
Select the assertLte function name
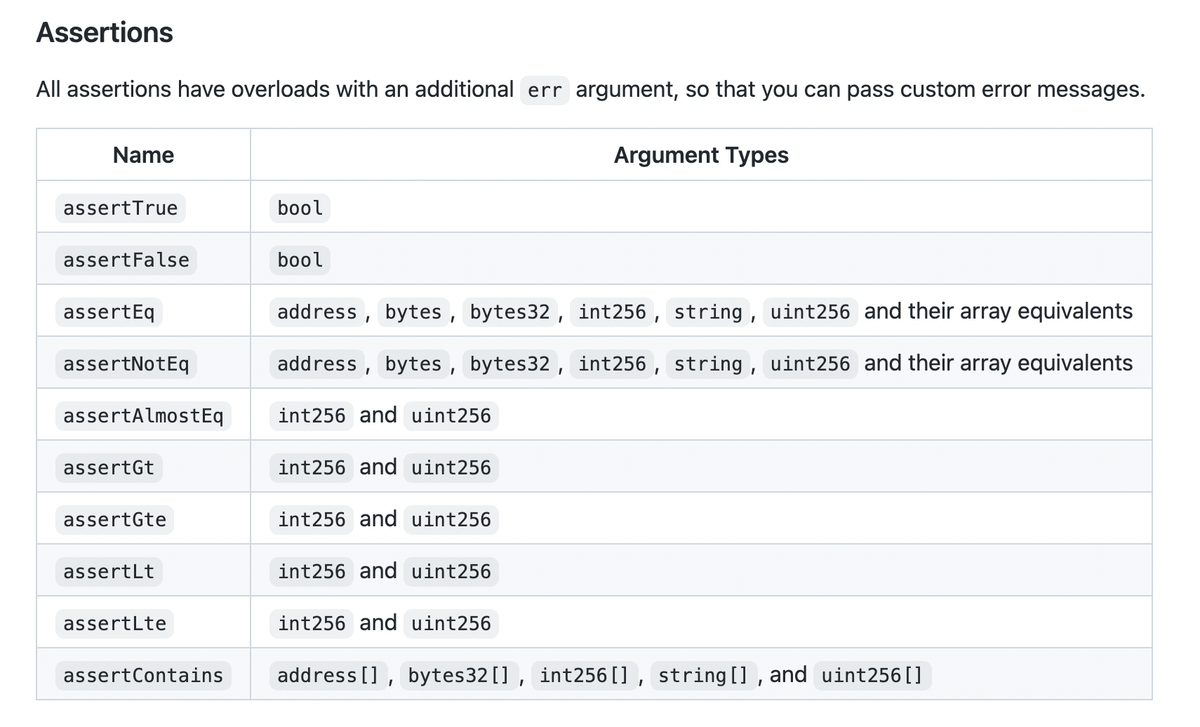[x=114, y=624]
